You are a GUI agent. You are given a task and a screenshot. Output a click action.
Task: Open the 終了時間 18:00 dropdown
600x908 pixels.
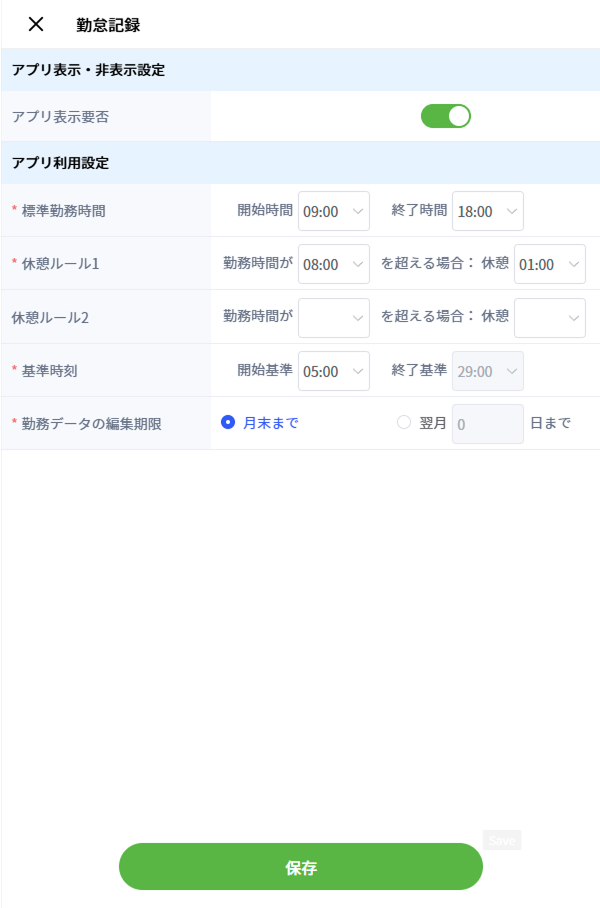click(487, 211)
